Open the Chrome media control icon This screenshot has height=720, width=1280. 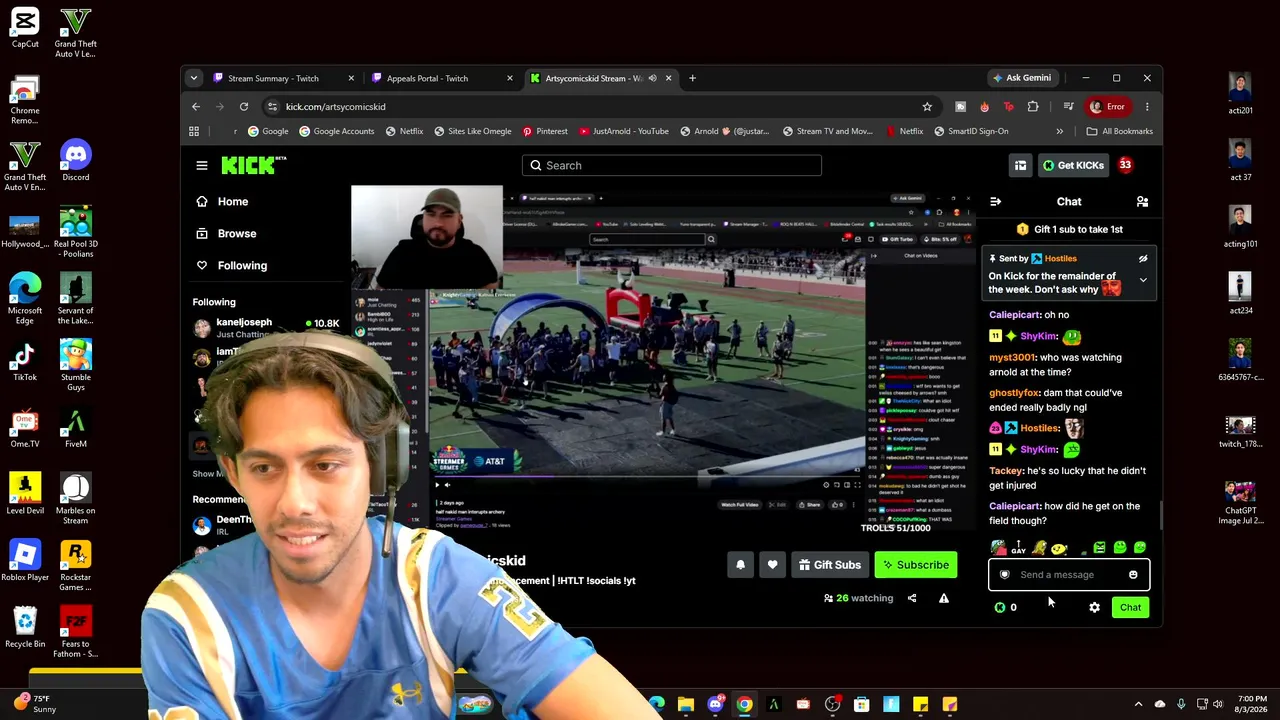[1068, 107]
